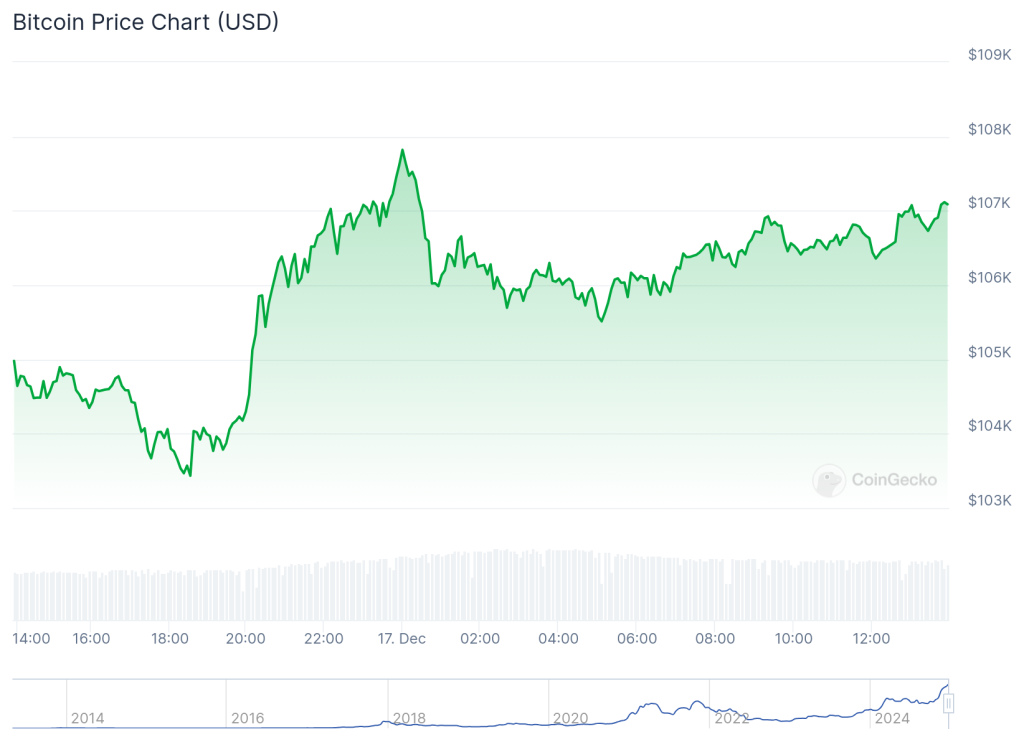
Task: Jump to 2022 in the navigator timeline
Action: coord(731,718)
